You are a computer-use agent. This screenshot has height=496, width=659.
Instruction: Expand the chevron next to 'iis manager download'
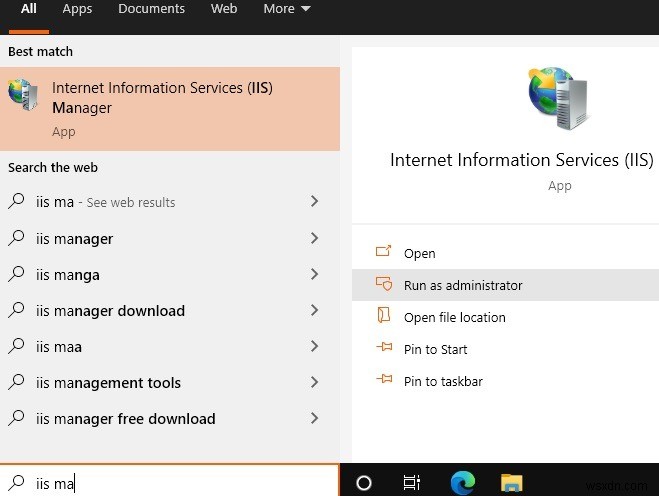click(314, 311)
